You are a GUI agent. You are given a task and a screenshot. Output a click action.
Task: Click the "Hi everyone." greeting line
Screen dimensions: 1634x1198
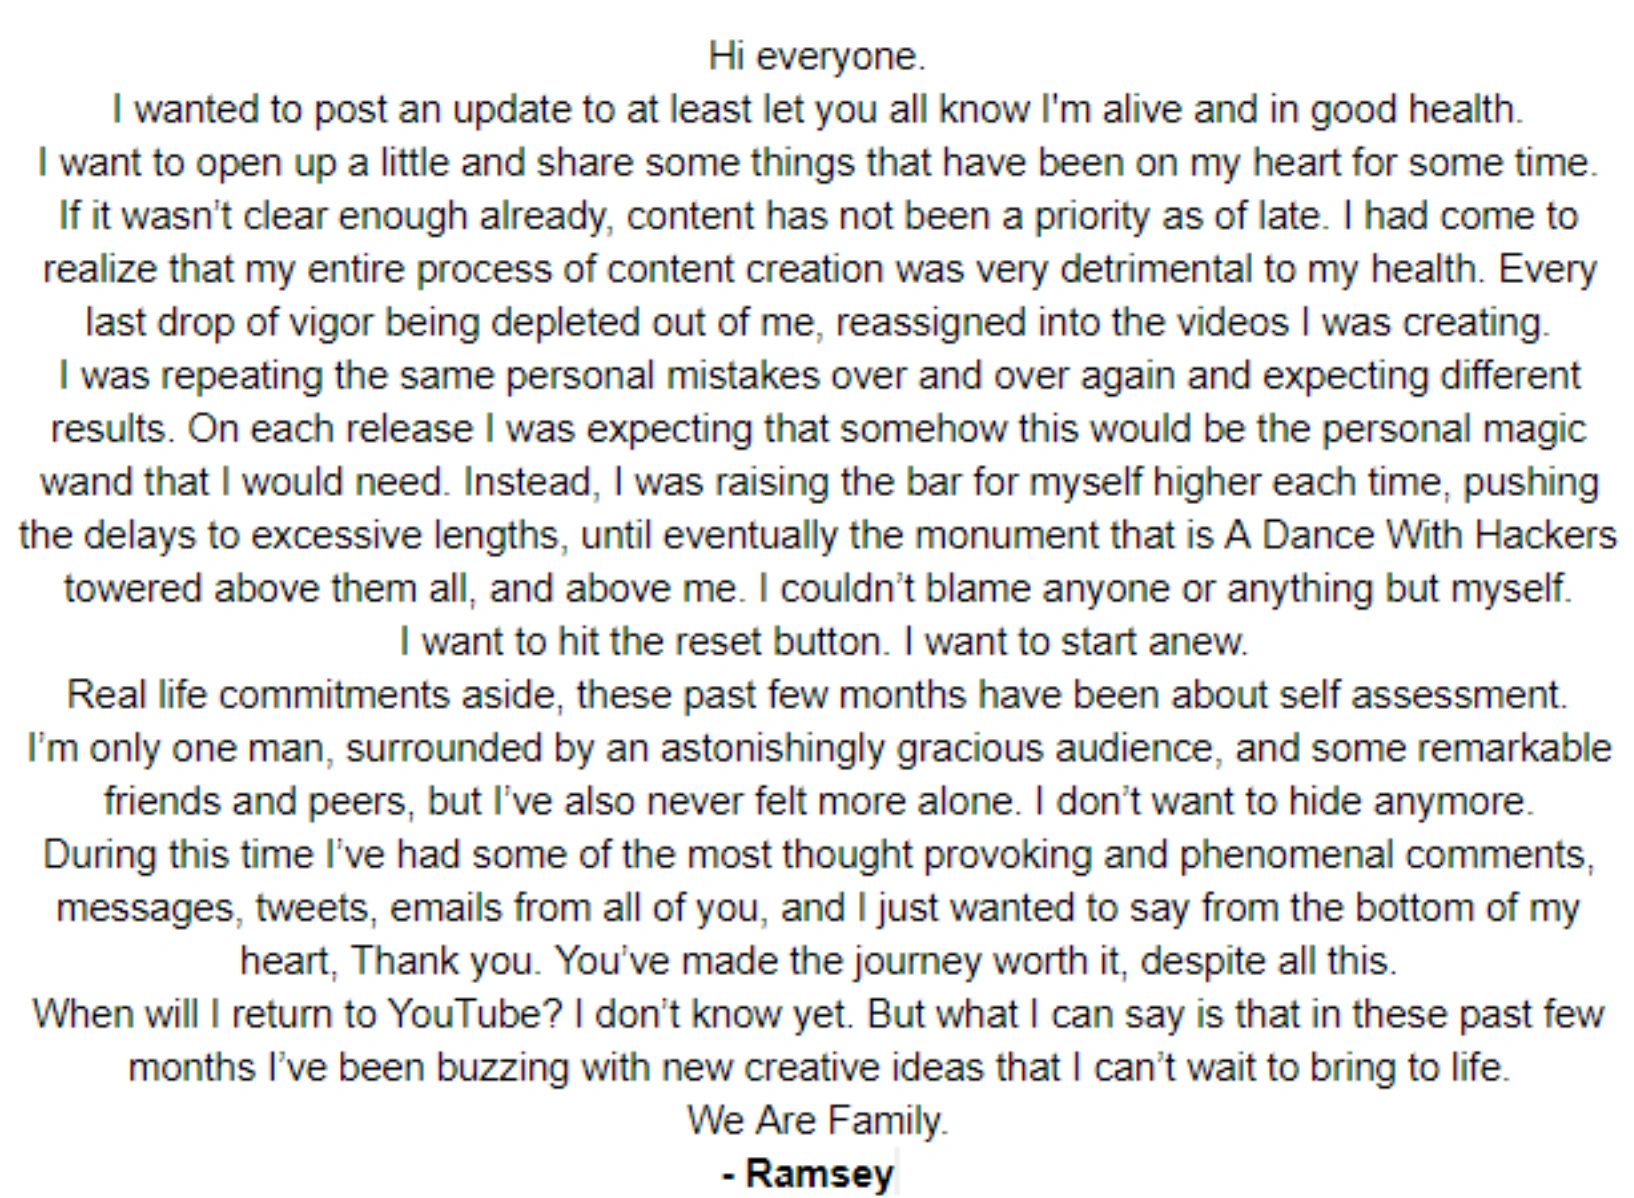(816, 56)
